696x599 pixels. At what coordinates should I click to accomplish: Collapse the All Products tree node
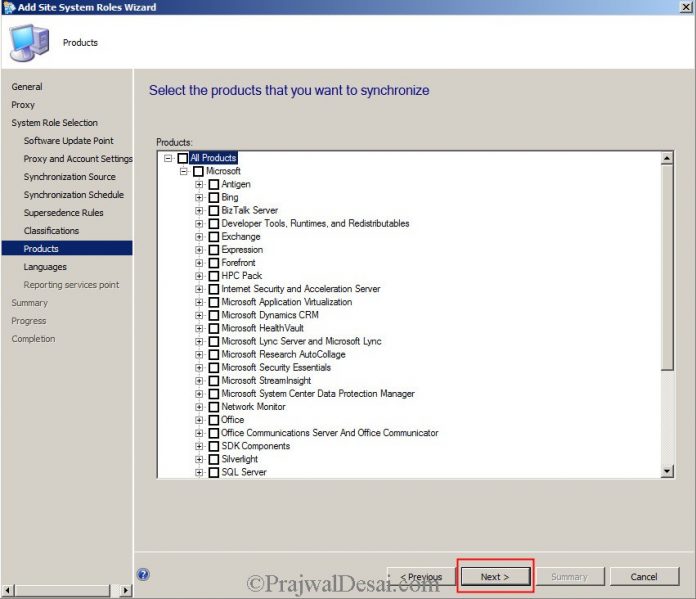[x=168, y=158]
